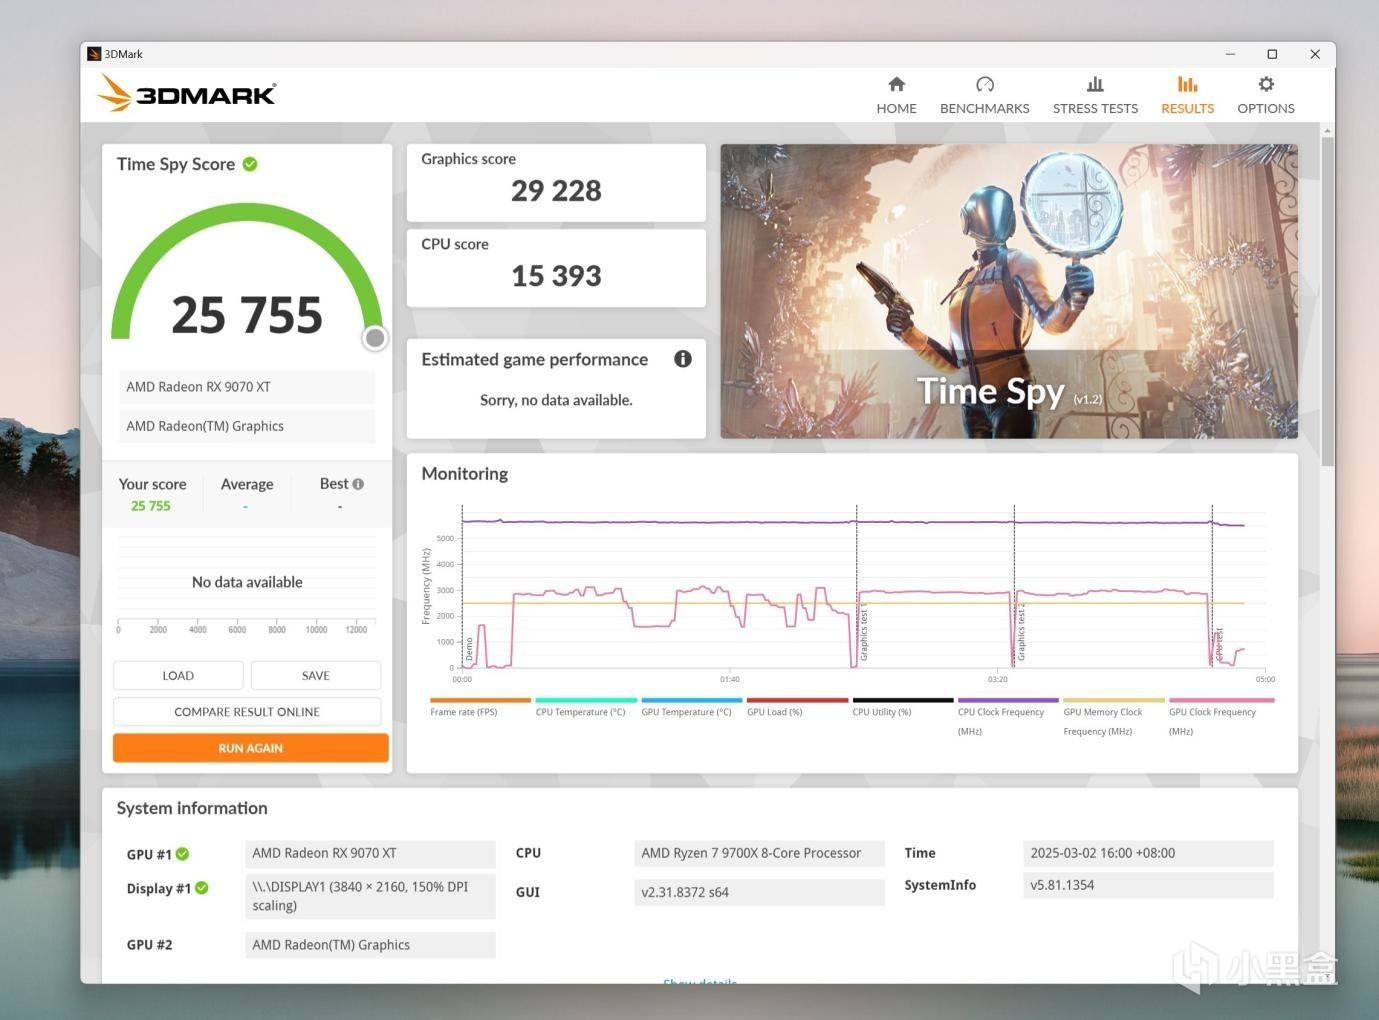Screen dimensions: 1379x1020
Task: Open the BENCHMARKS gauge icon
Action: coord(984,84)
